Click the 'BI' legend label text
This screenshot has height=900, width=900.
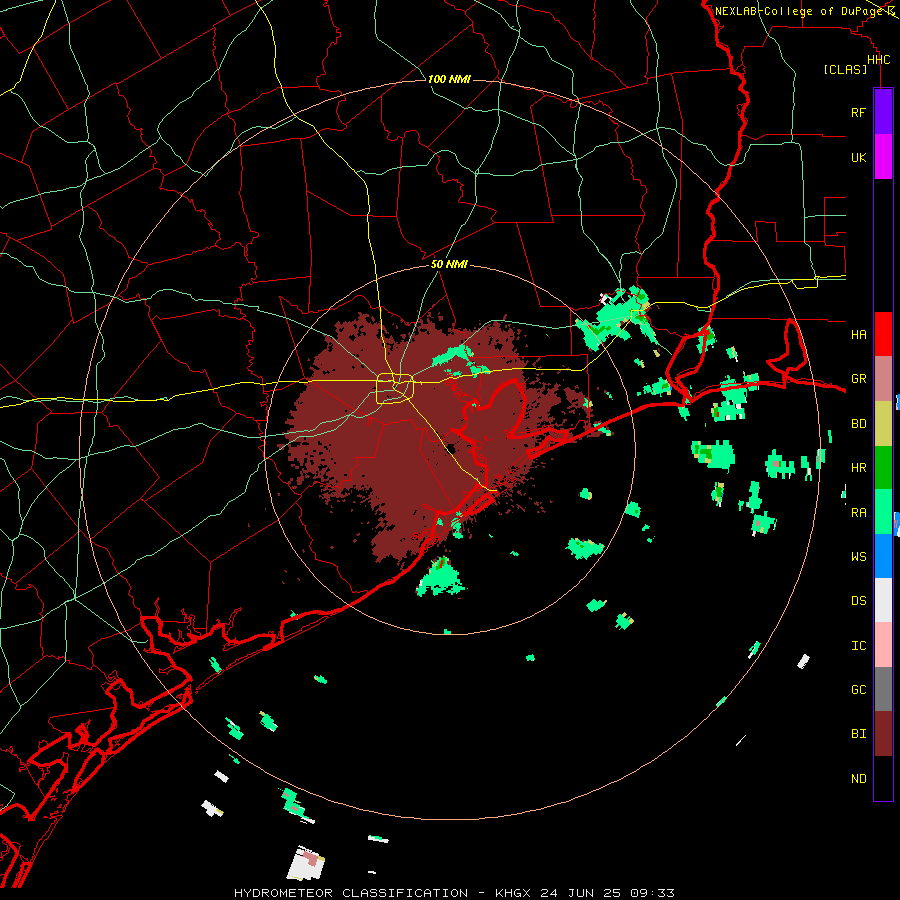858,734
